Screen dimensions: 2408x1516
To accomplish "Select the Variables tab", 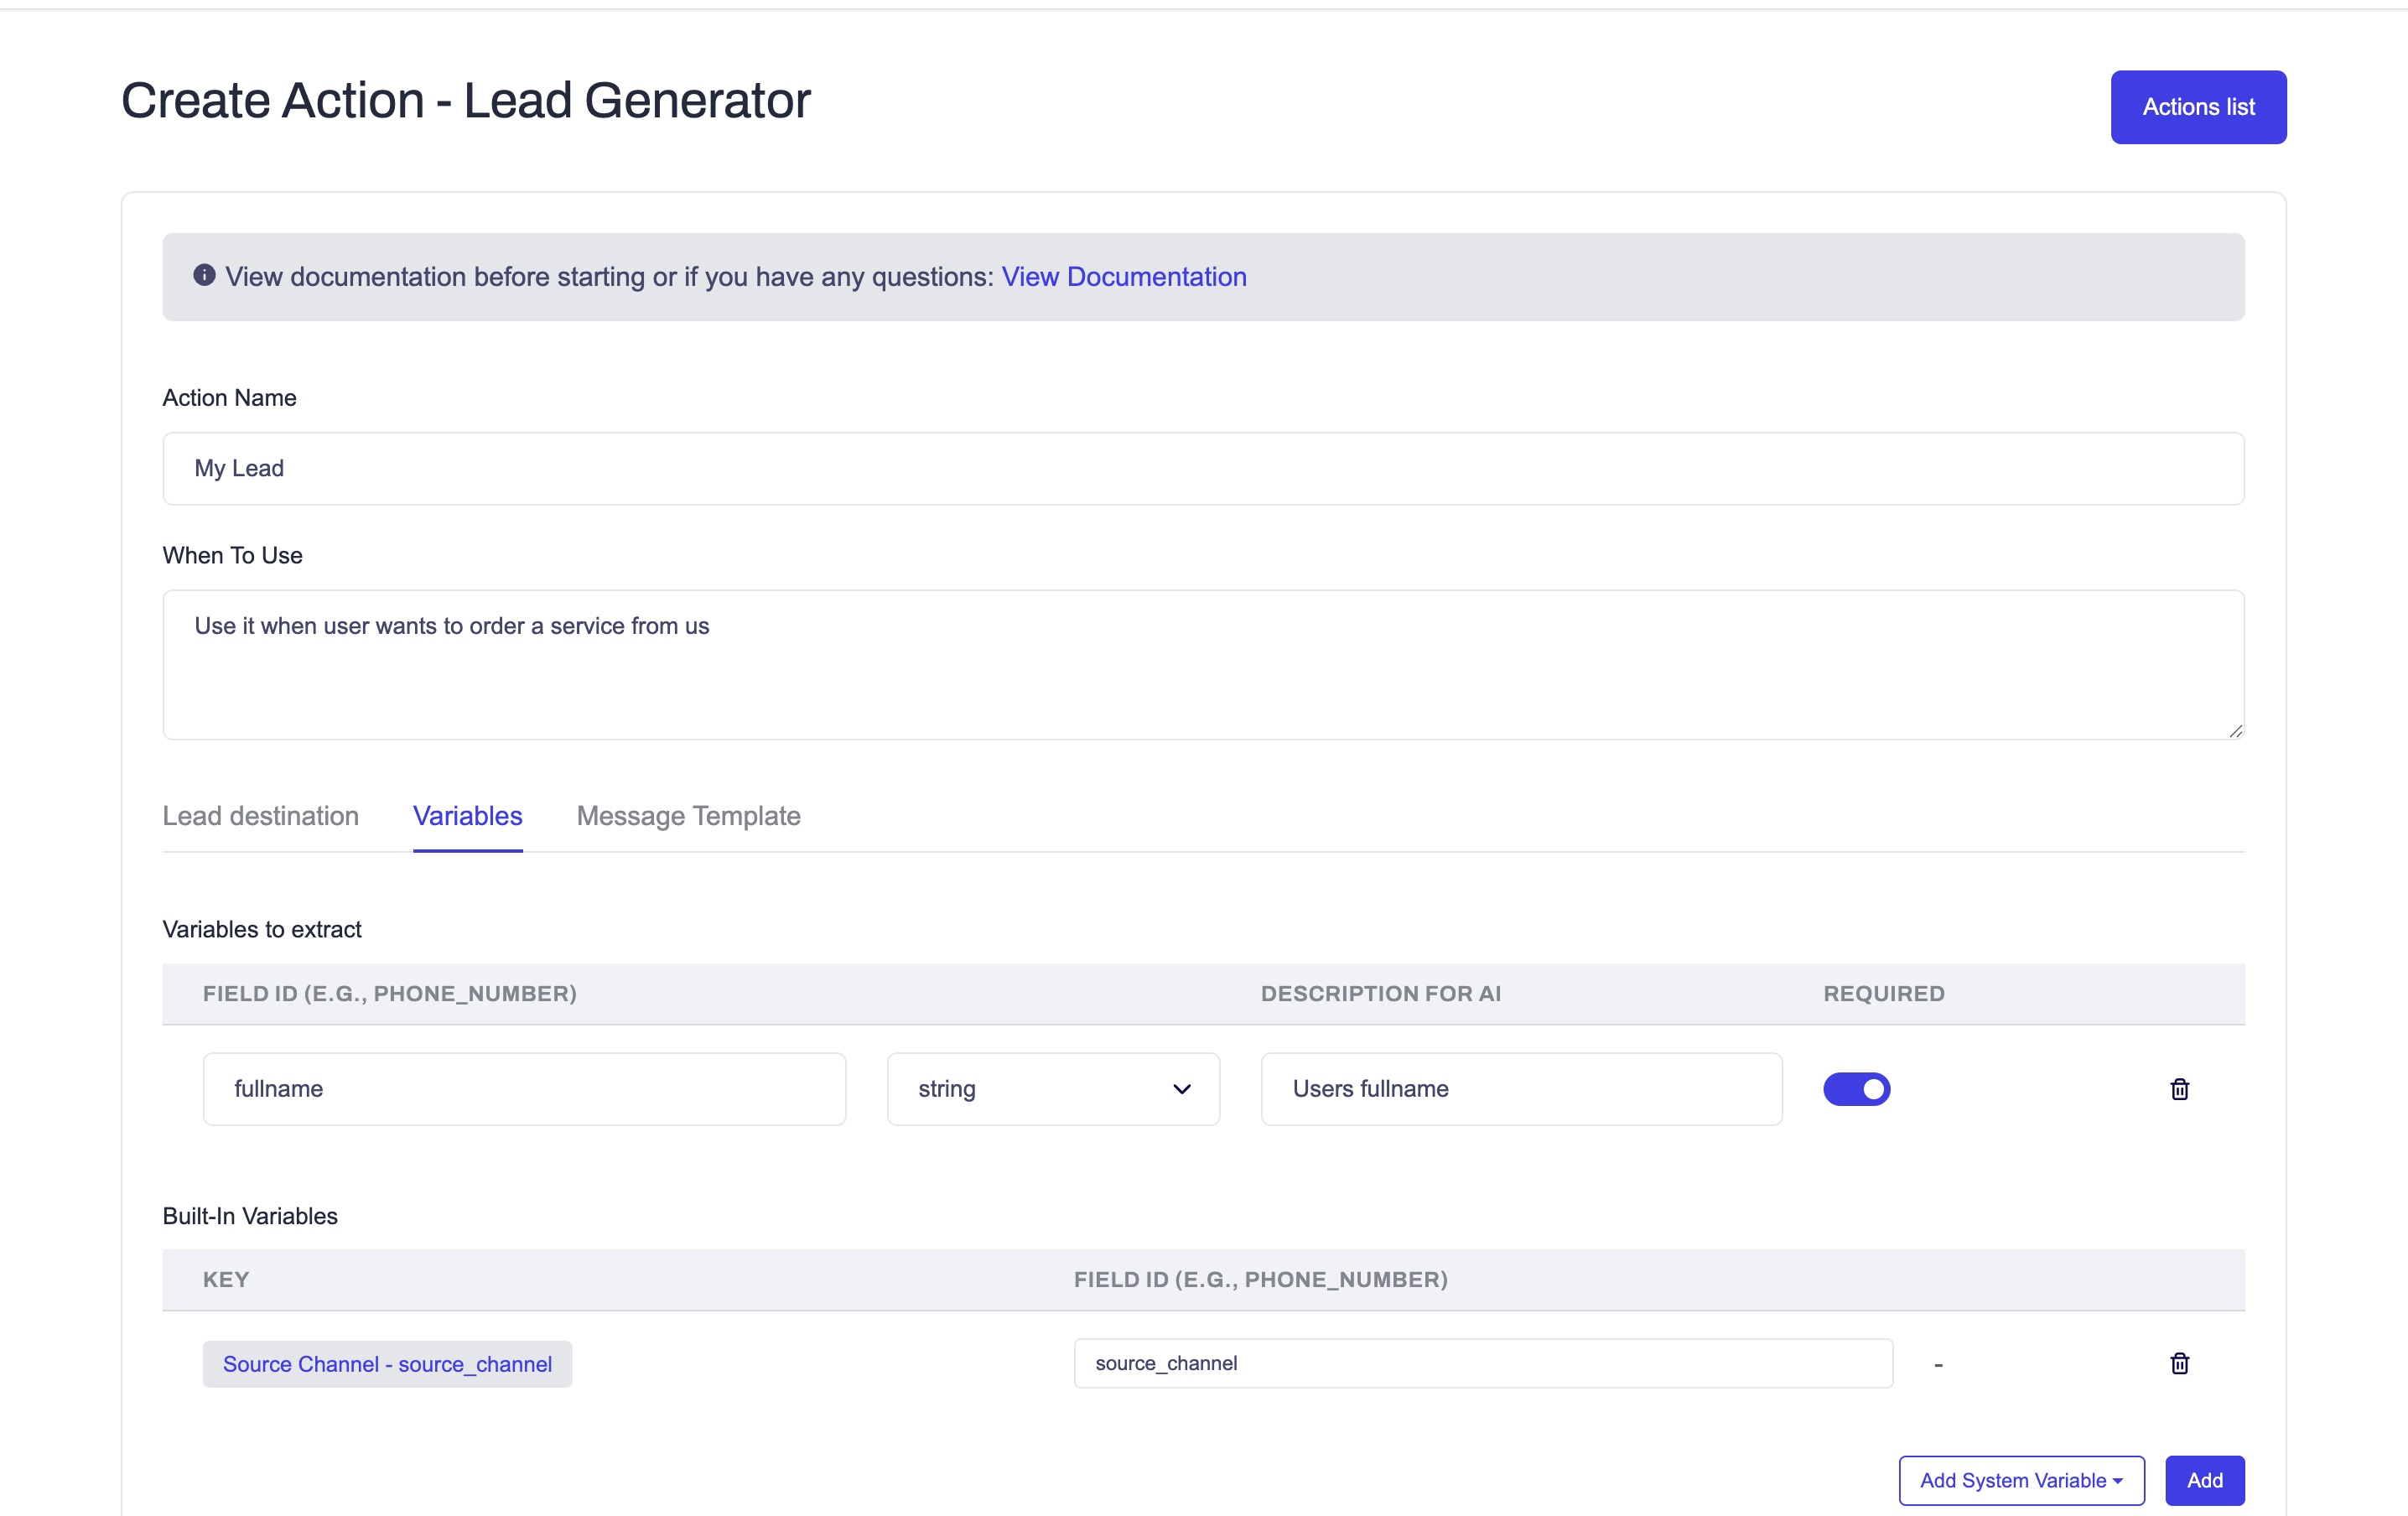I will (x=467, y=816).
